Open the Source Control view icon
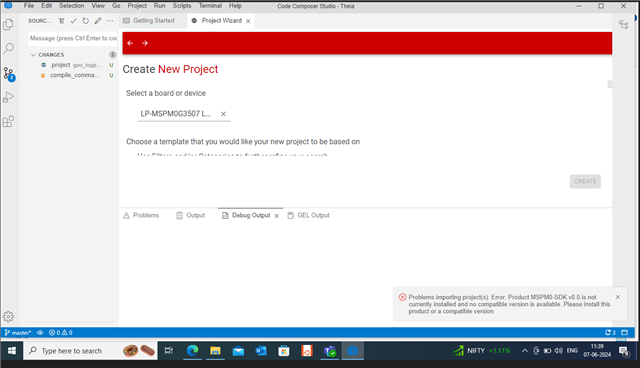This screenshot has width=640, height=368. pos(9,73)
